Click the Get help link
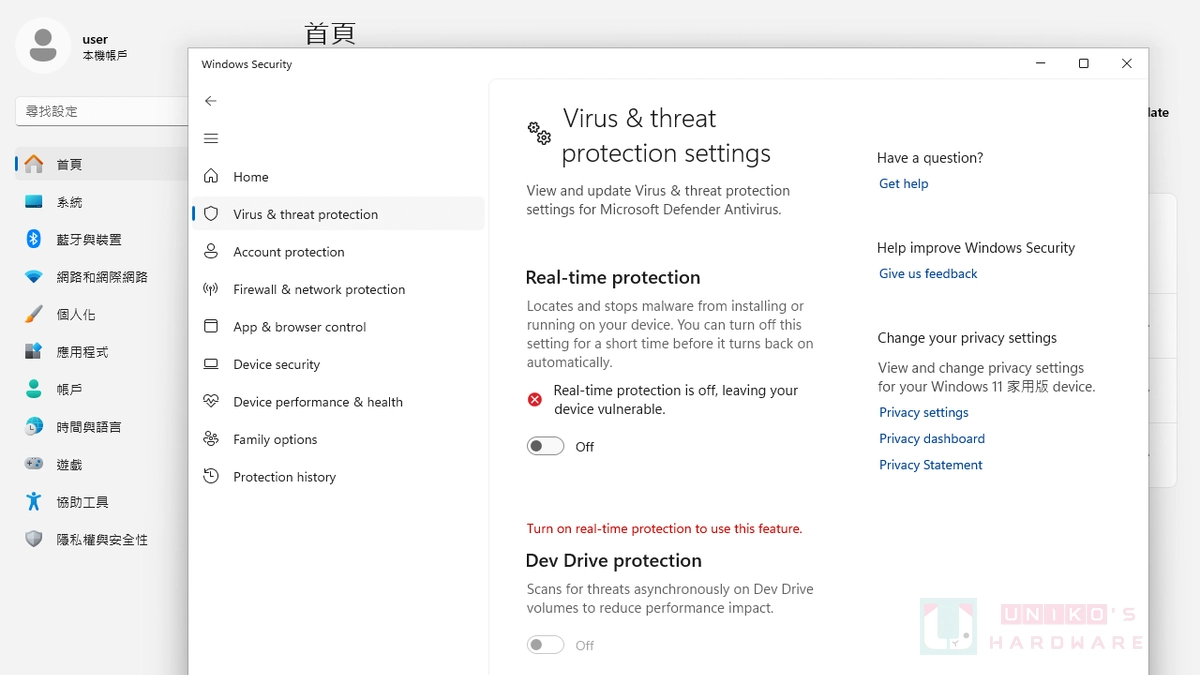 (904, 184)
